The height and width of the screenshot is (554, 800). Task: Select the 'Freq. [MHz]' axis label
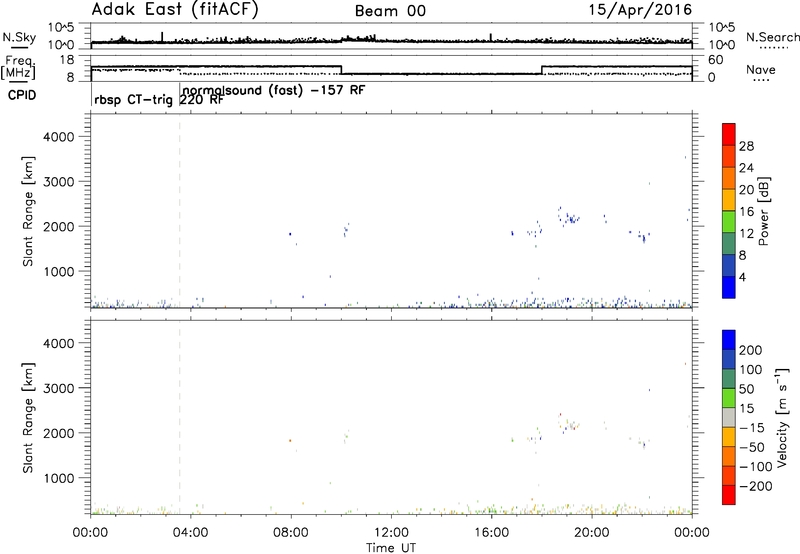(18, 68)
